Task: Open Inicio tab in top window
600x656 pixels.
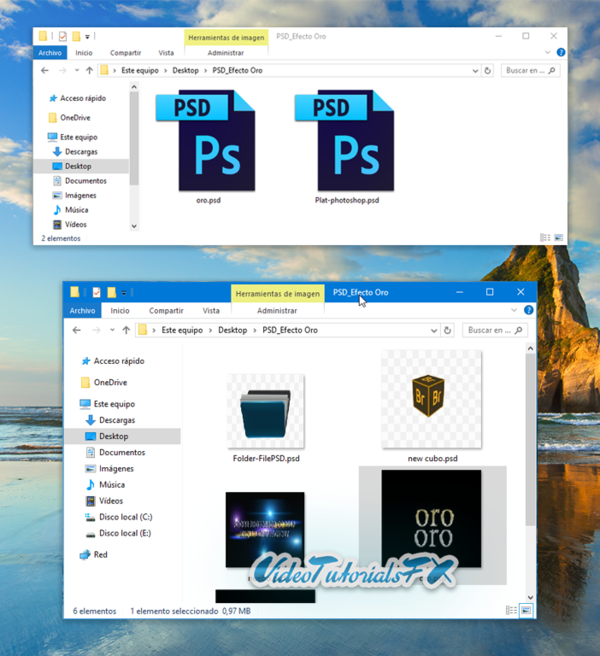Action: pos(84,53)
